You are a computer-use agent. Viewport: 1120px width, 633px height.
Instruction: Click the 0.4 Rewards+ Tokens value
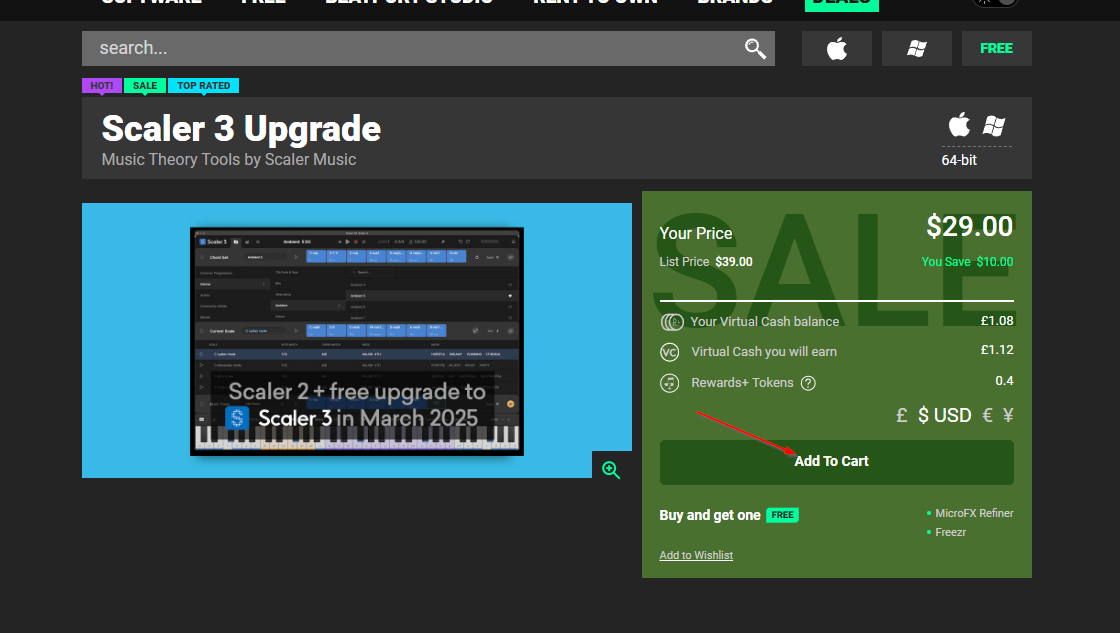coord(1004,381)
